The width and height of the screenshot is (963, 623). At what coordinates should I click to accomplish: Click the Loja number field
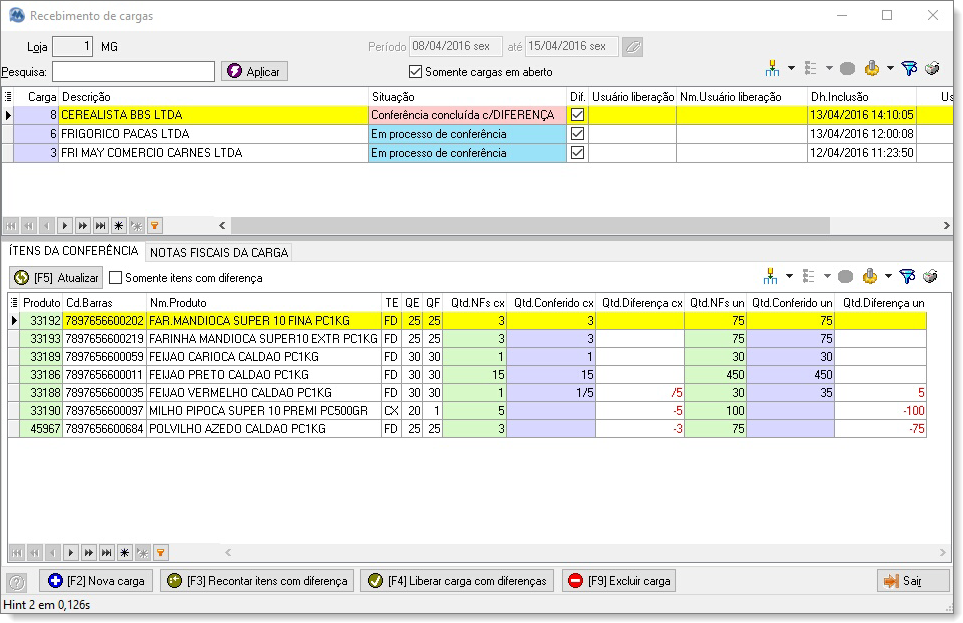tap(72, 47)
